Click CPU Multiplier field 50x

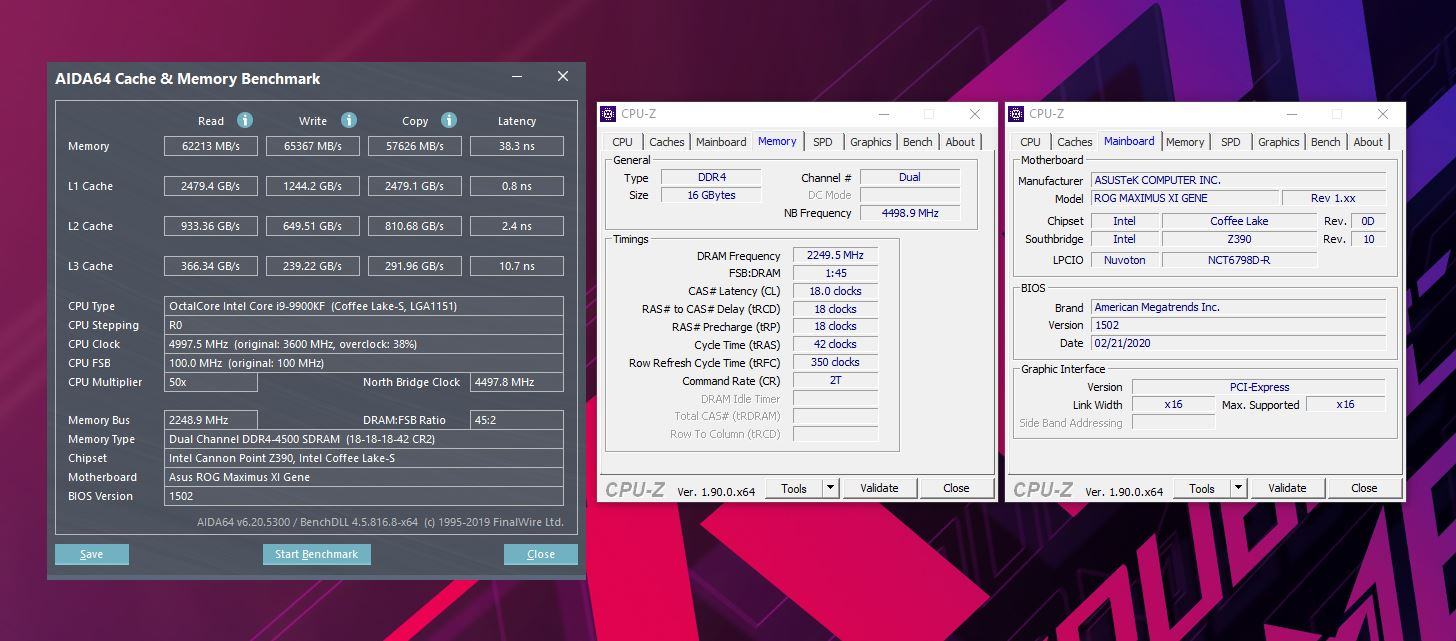[x=211, y=382]
